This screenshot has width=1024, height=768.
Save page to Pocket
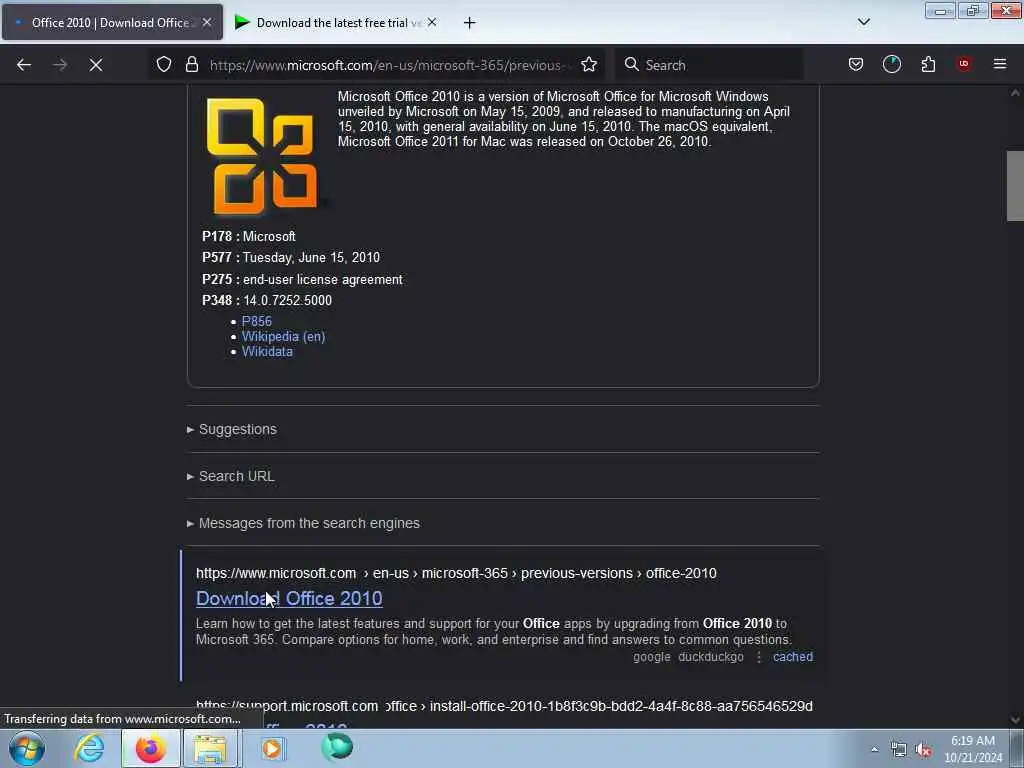tap(856, 65)
